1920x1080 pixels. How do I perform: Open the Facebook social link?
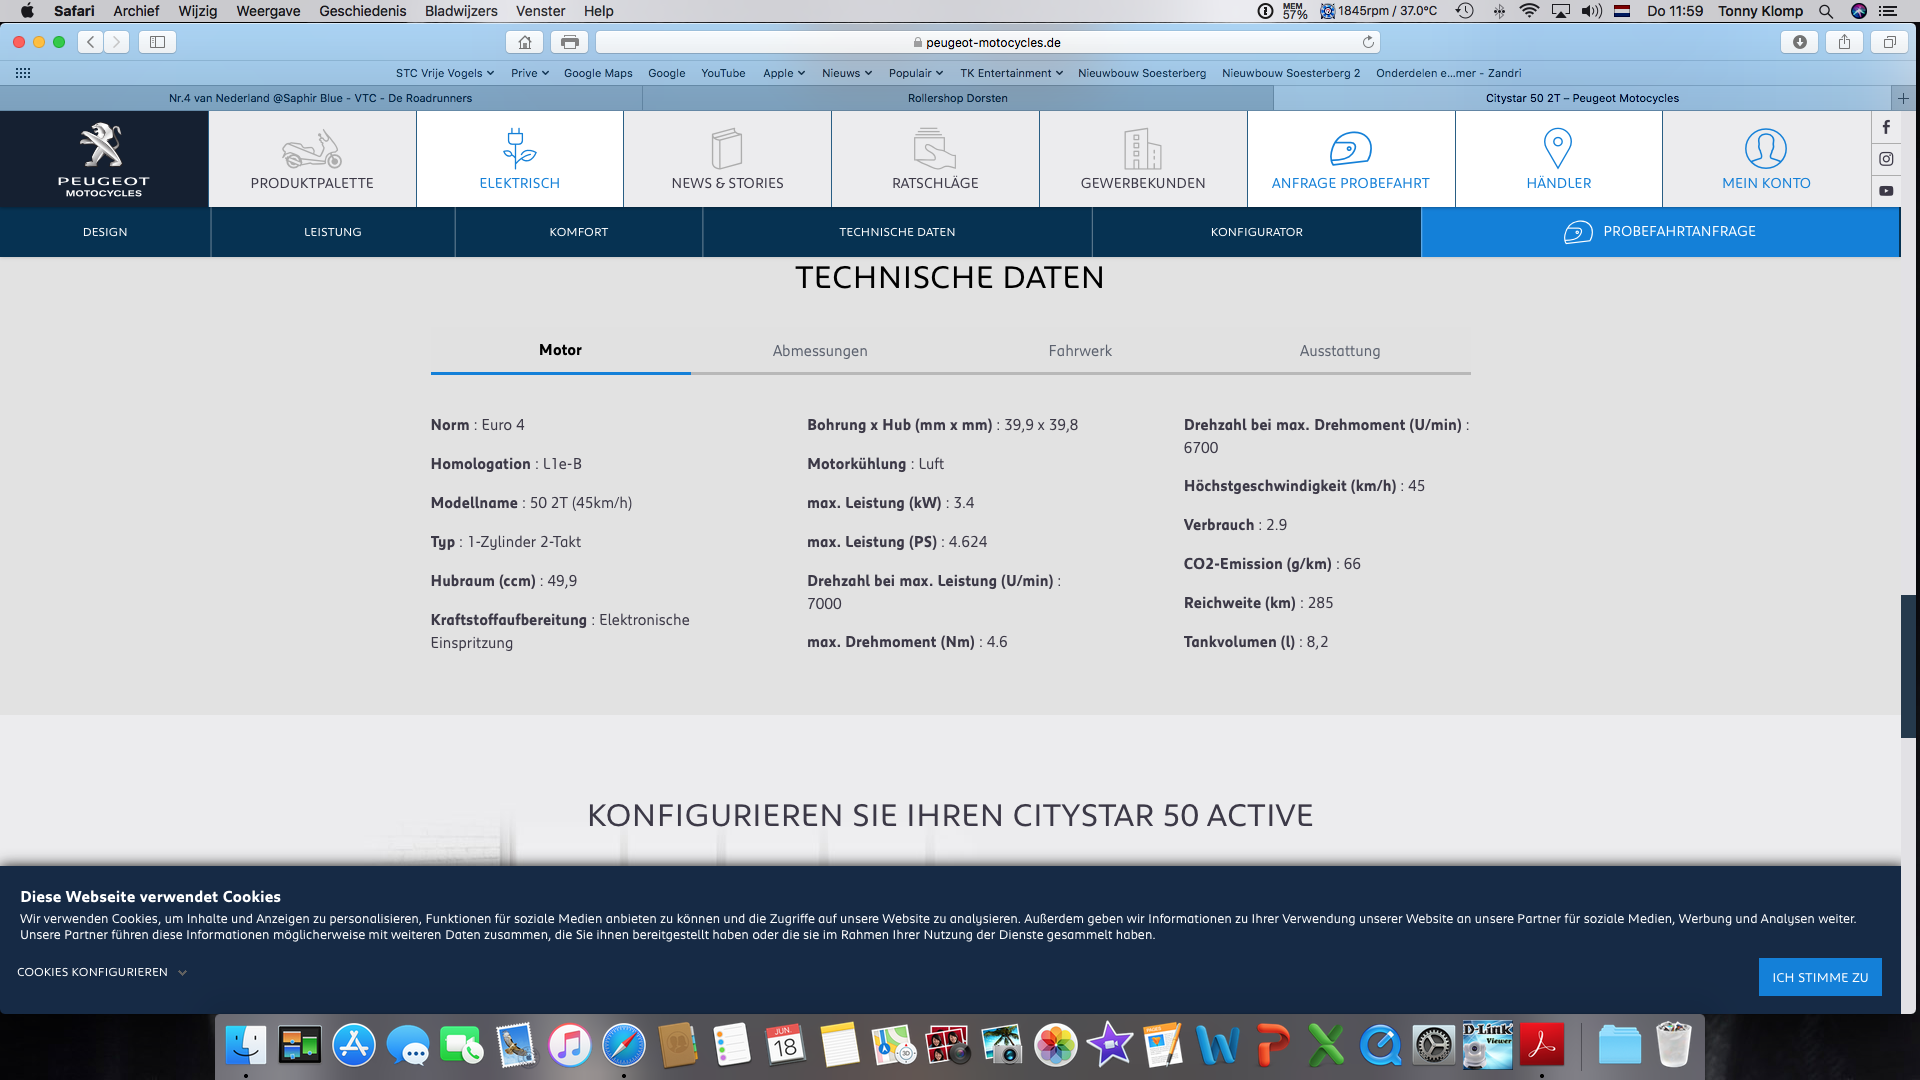point(1886,127)
